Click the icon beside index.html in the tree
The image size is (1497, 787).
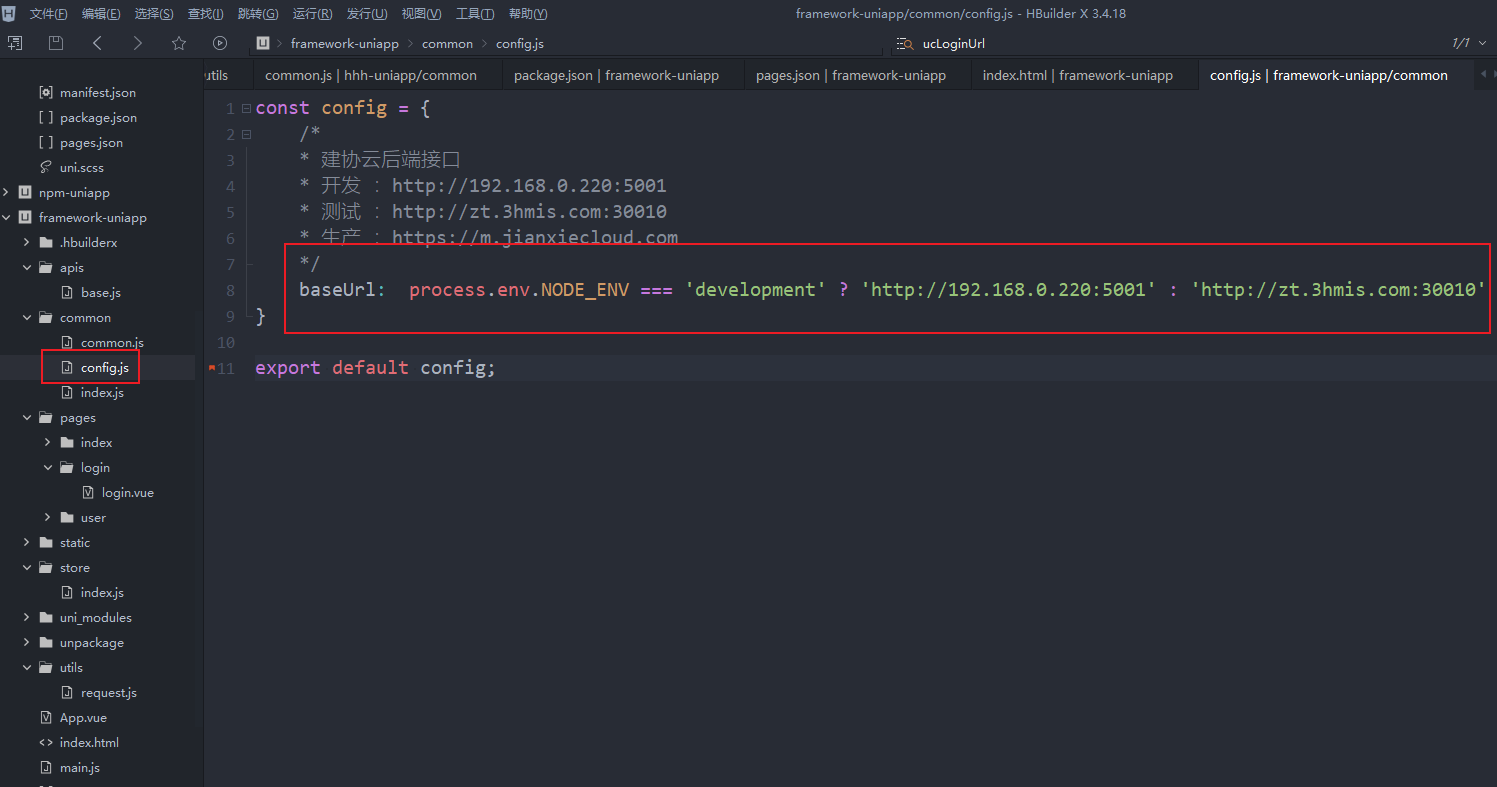pyautogui.click(x=46, y=742)
